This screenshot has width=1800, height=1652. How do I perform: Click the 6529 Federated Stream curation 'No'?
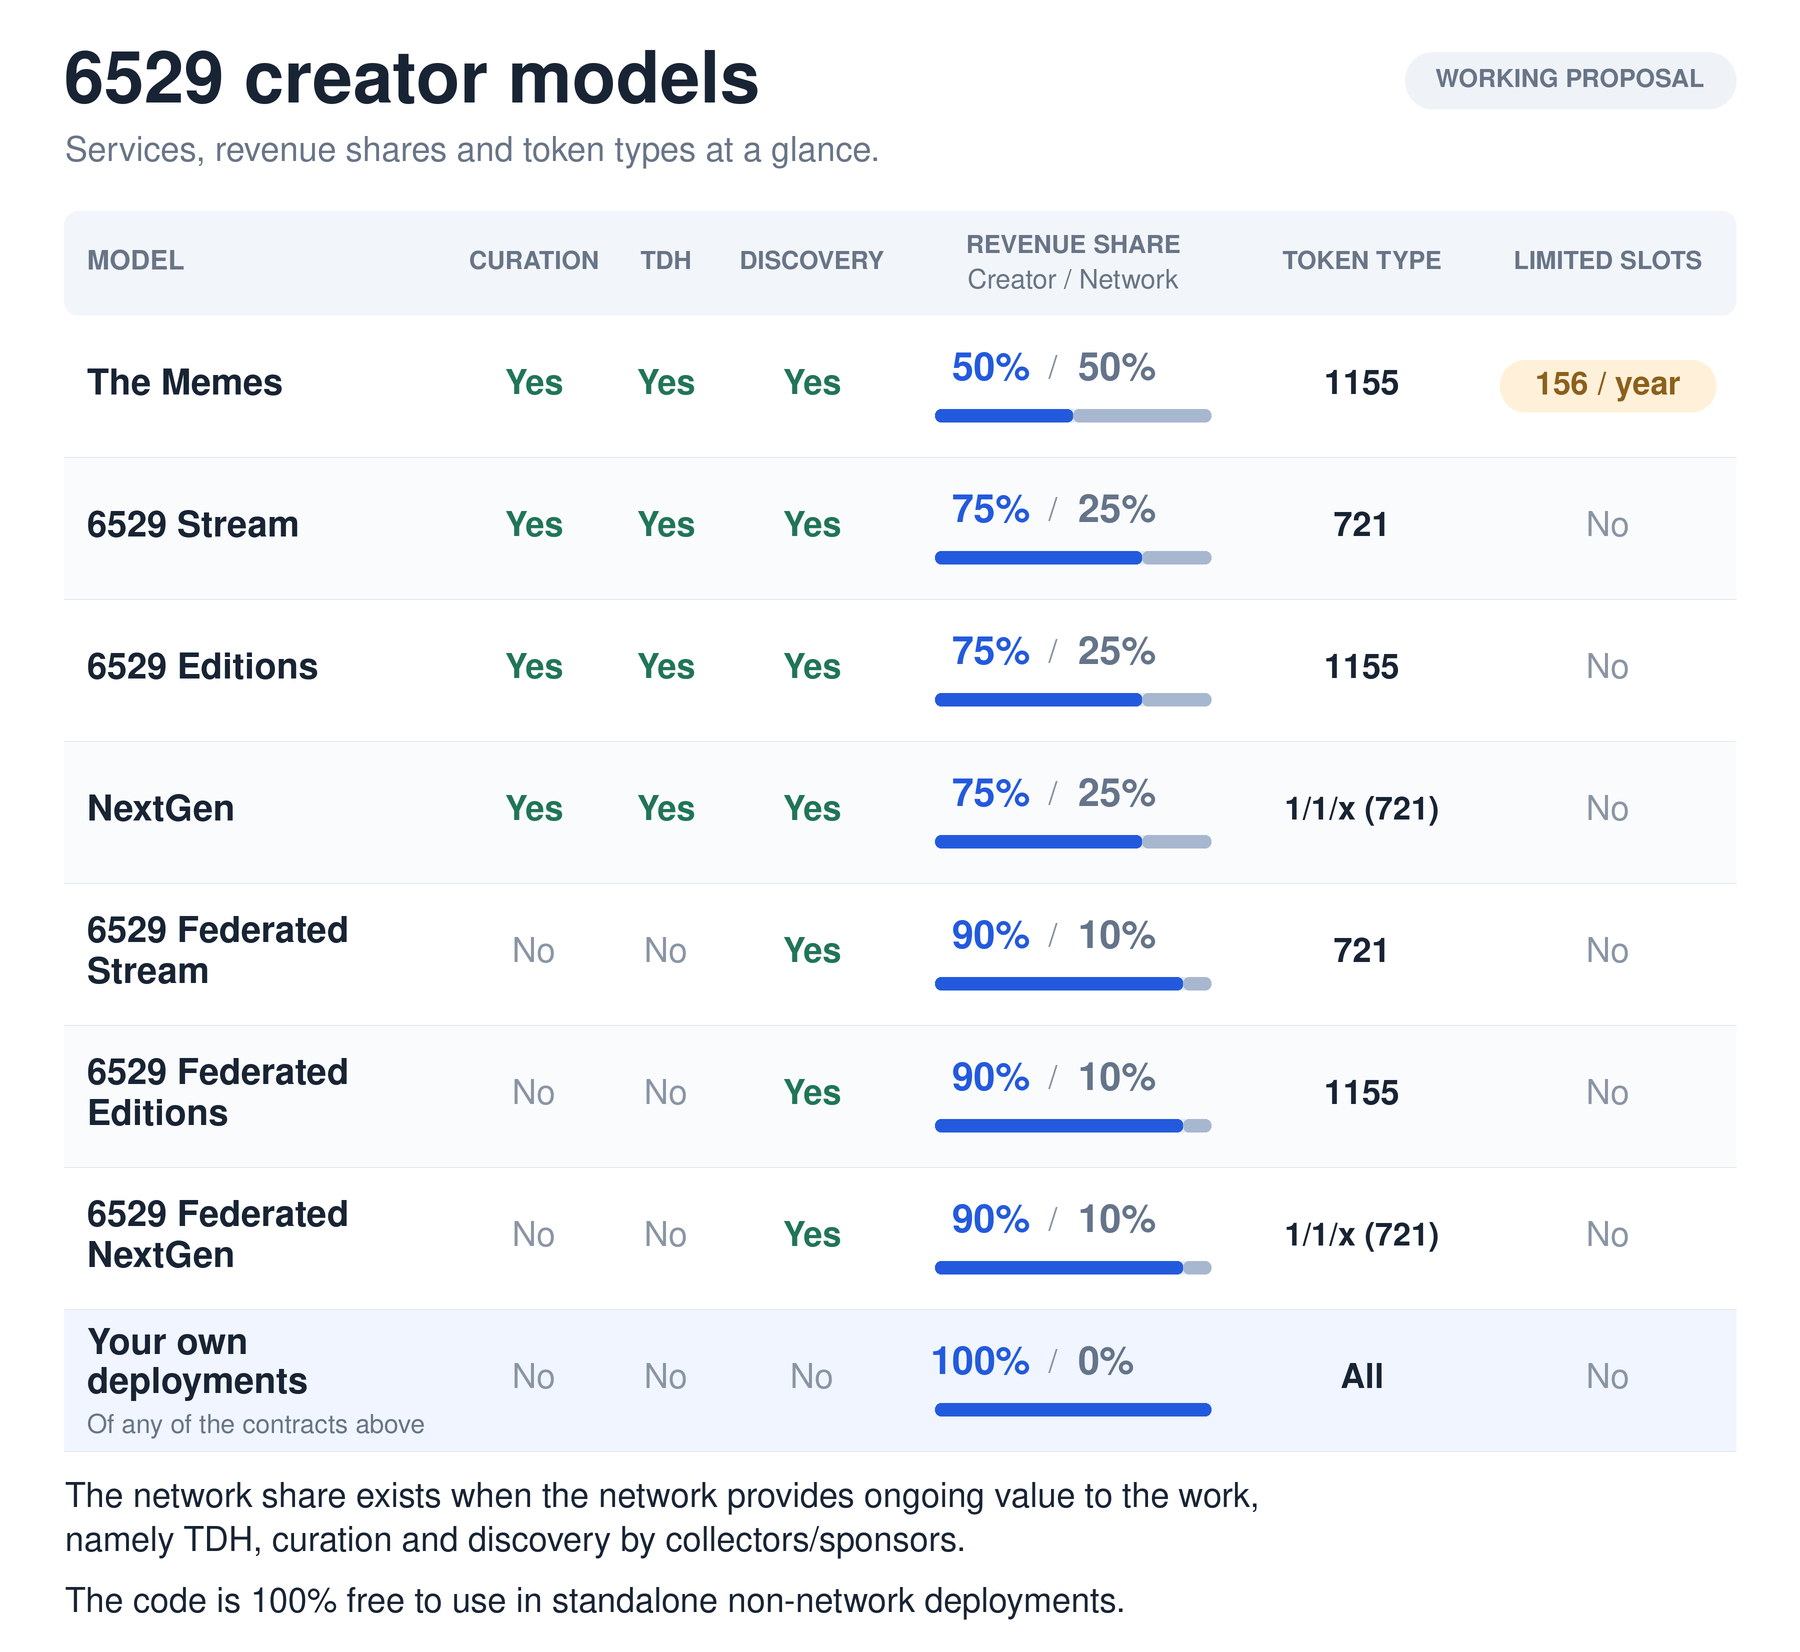click(x=534, y=951)
